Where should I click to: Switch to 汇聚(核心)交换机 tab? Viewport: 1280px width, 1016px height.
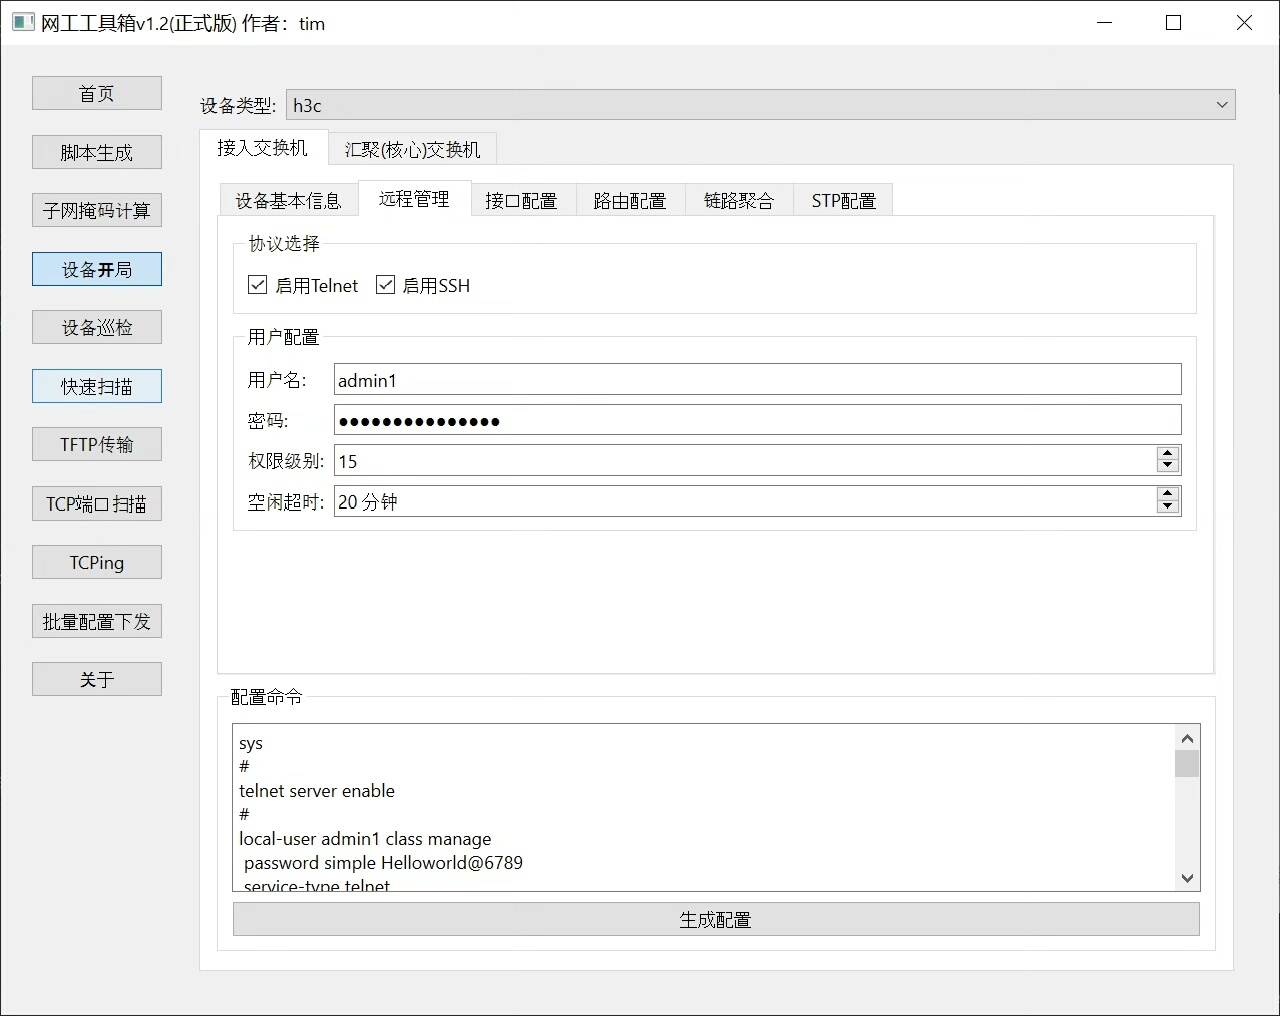tap(412, 149)
